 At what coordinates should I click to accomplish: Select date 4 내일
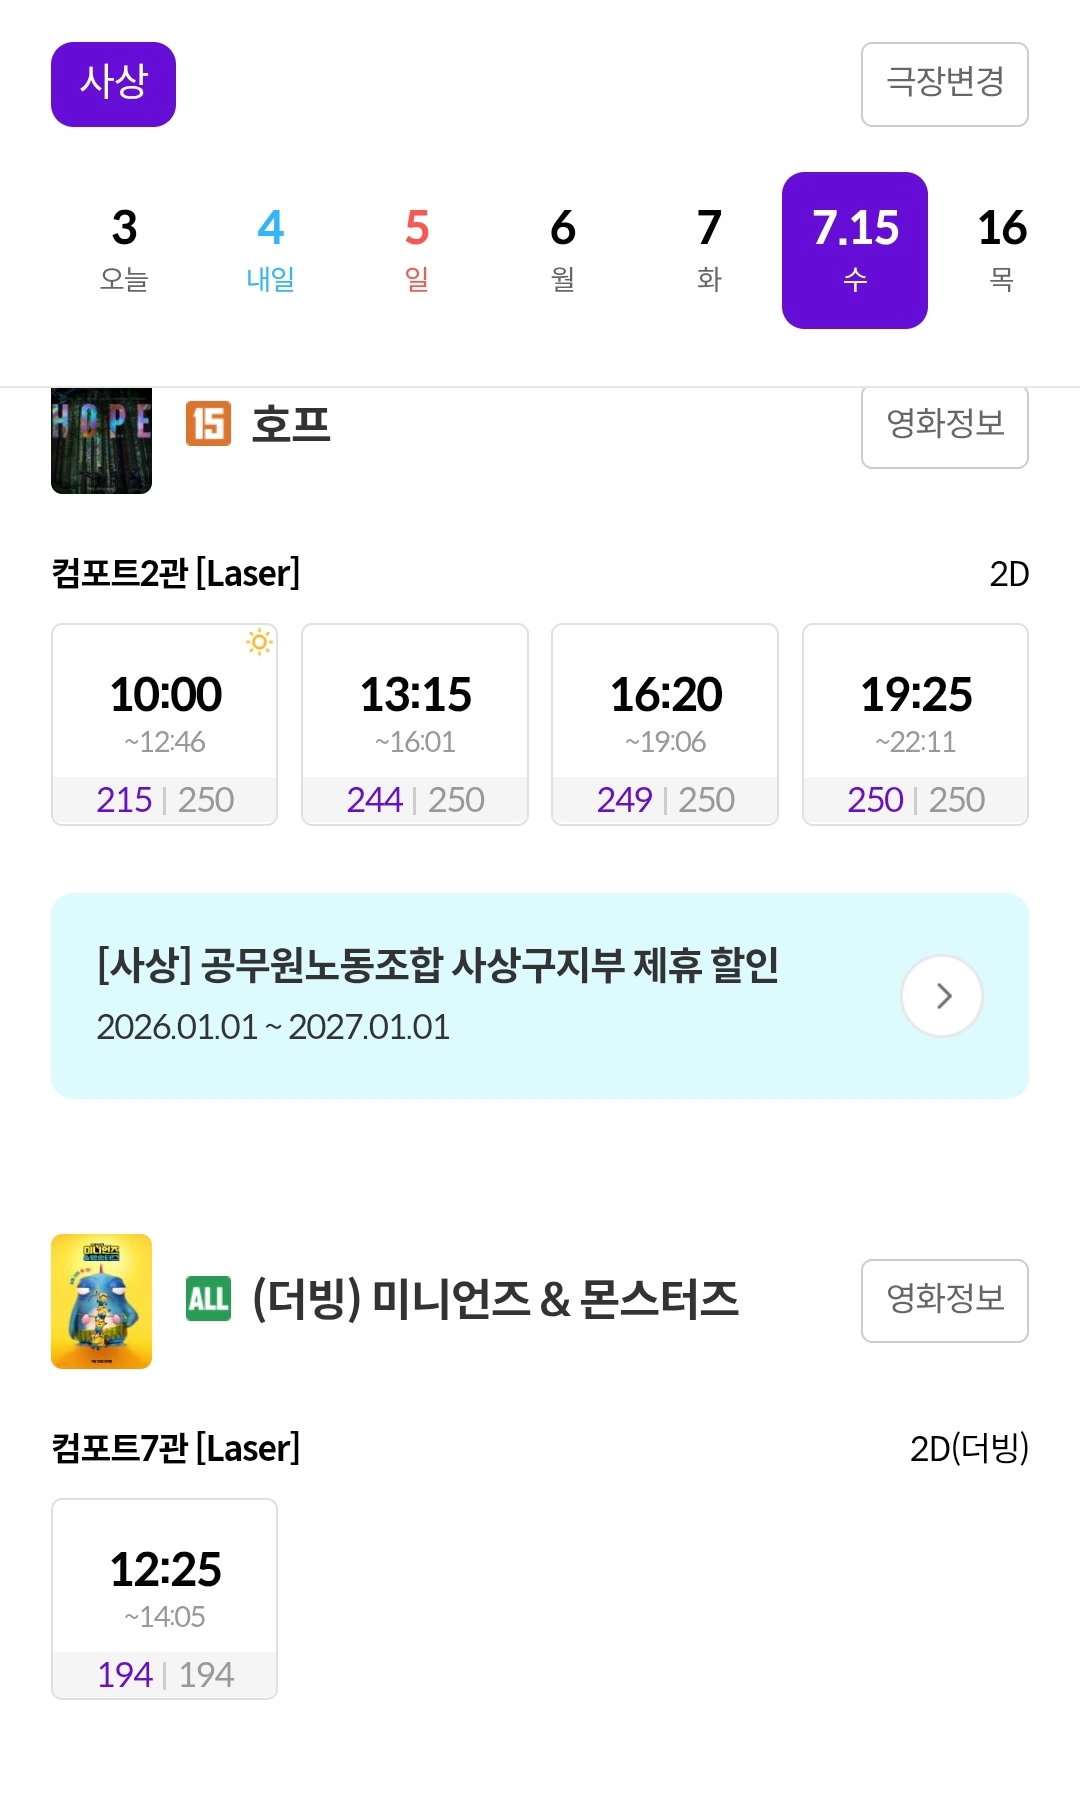click(x=270, y=250)
